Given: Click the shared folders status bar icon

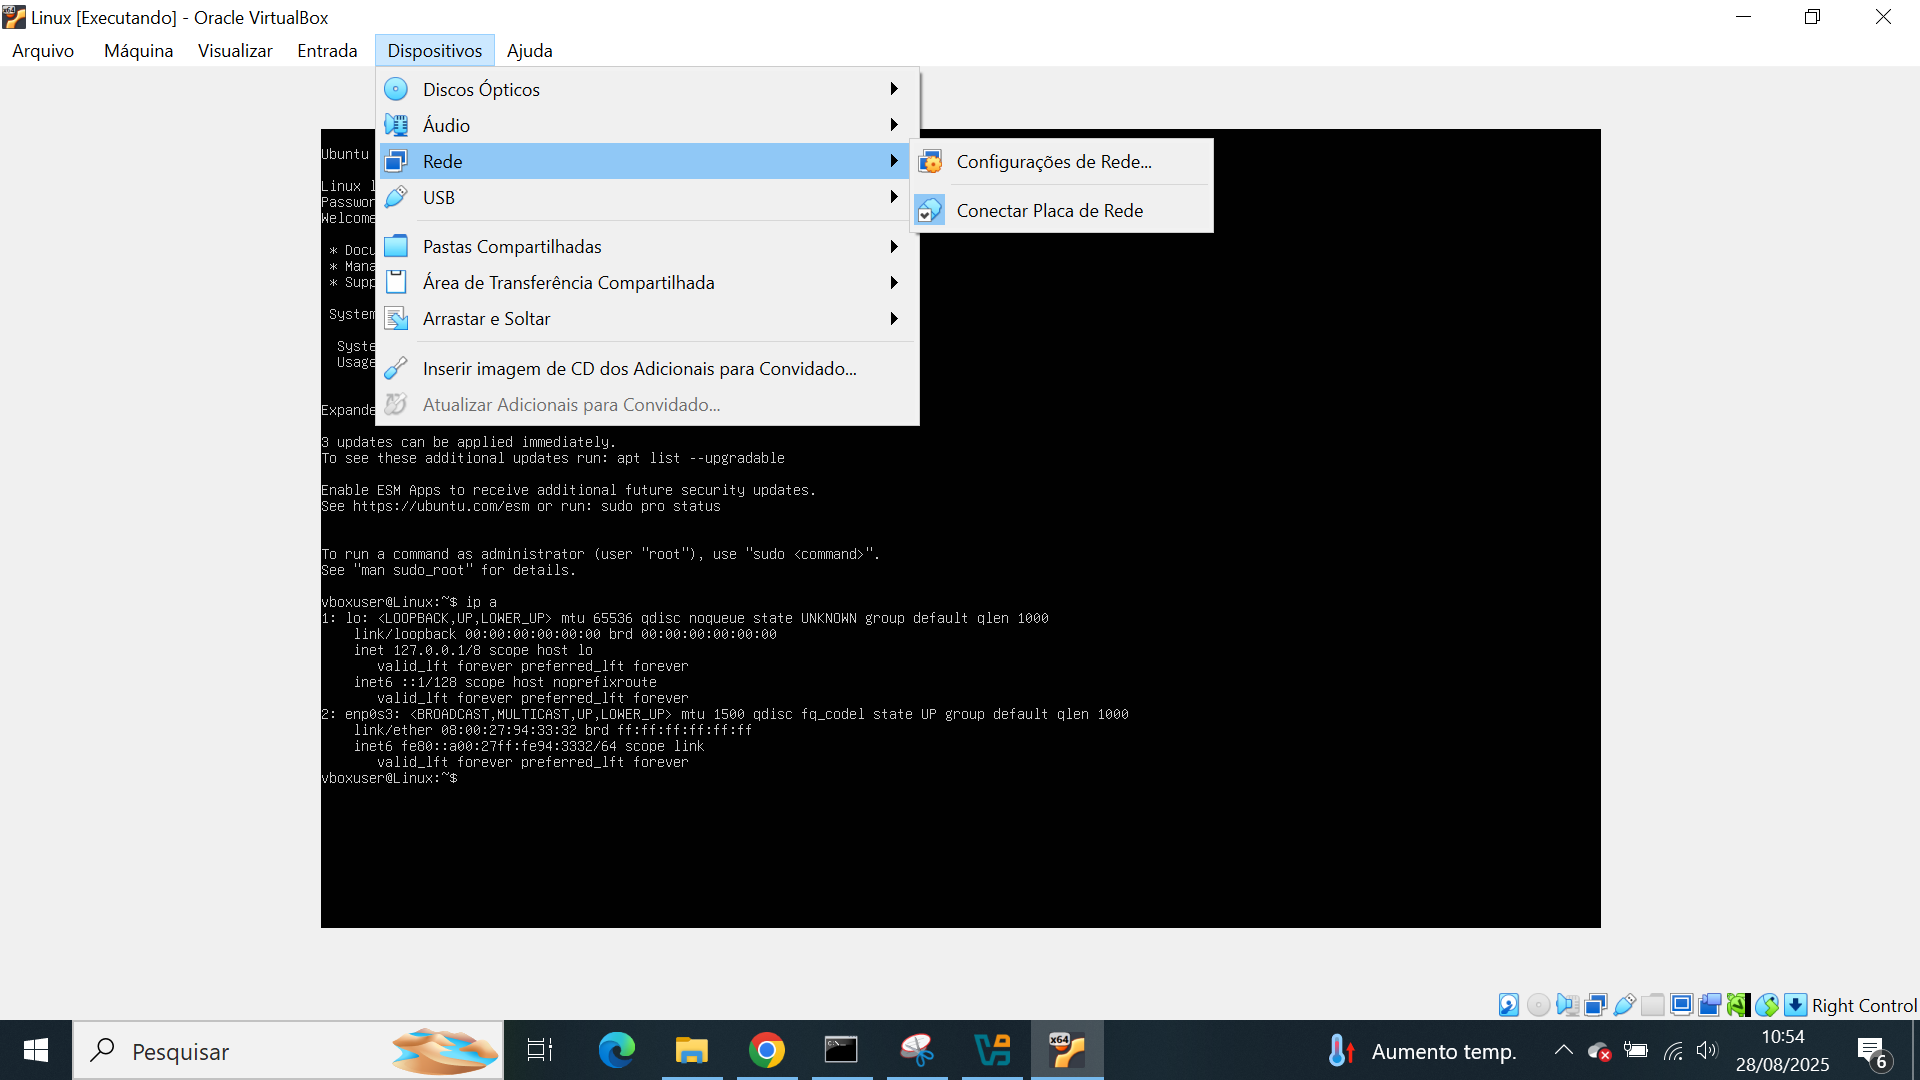Looking at the screenshot, I should click(1653, 1005).
